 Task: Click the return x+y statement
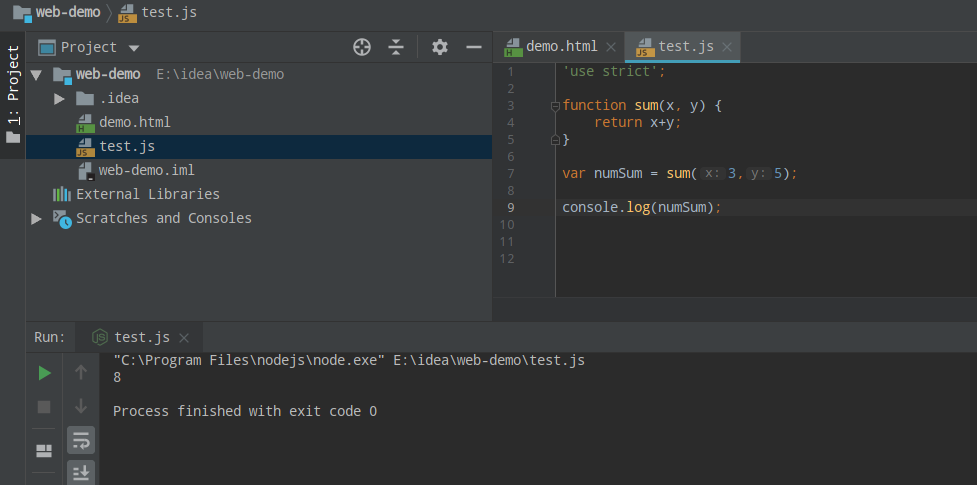637,122
